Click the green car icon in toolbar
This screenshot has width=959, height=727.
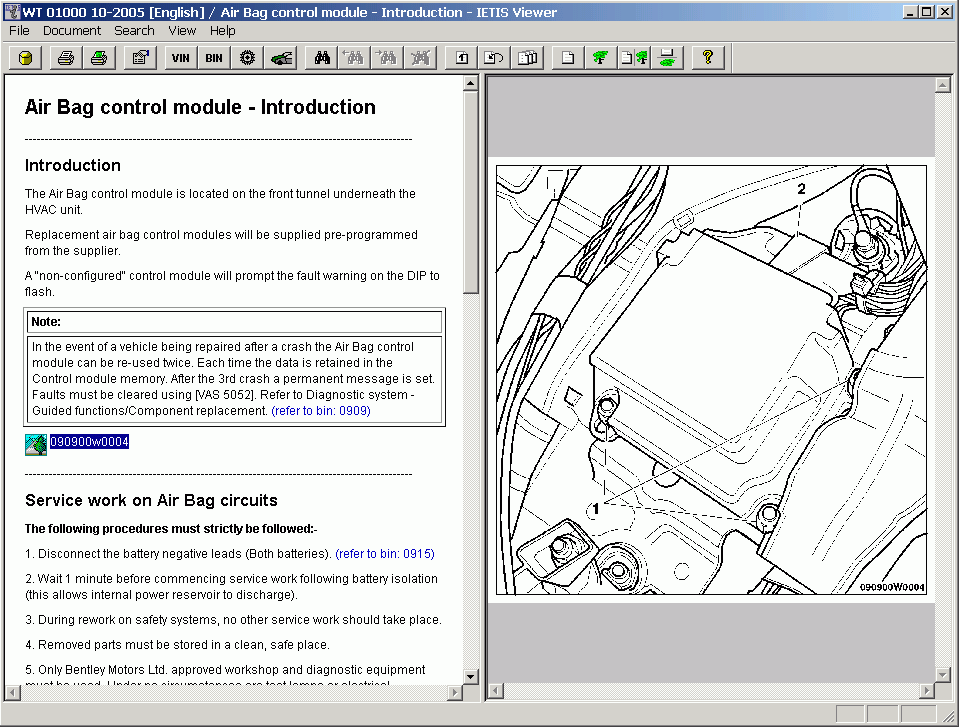pyautogui.click(x=282, y=58)
